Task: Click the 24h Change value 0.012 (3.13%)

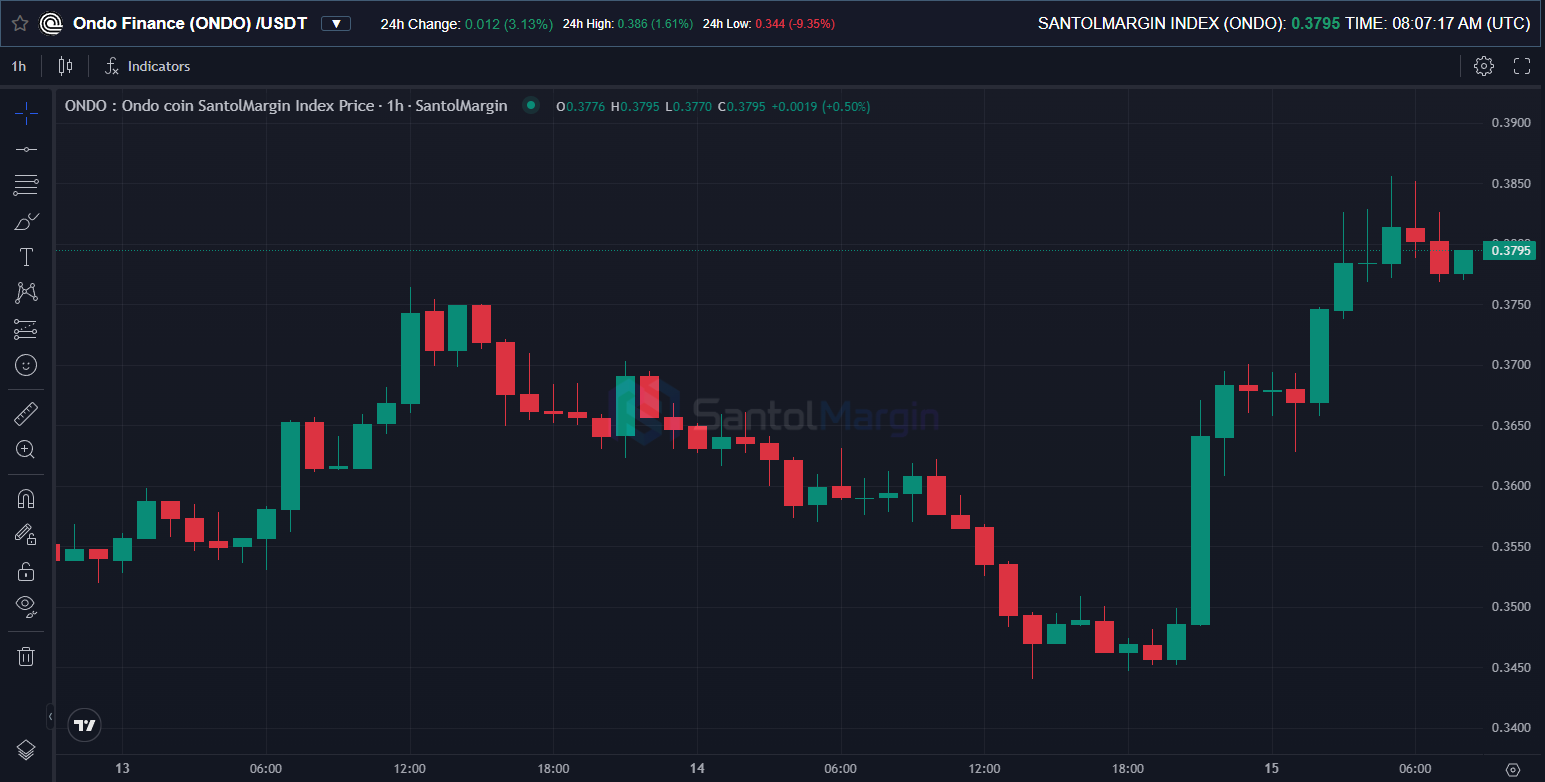Action: [509, 24]
